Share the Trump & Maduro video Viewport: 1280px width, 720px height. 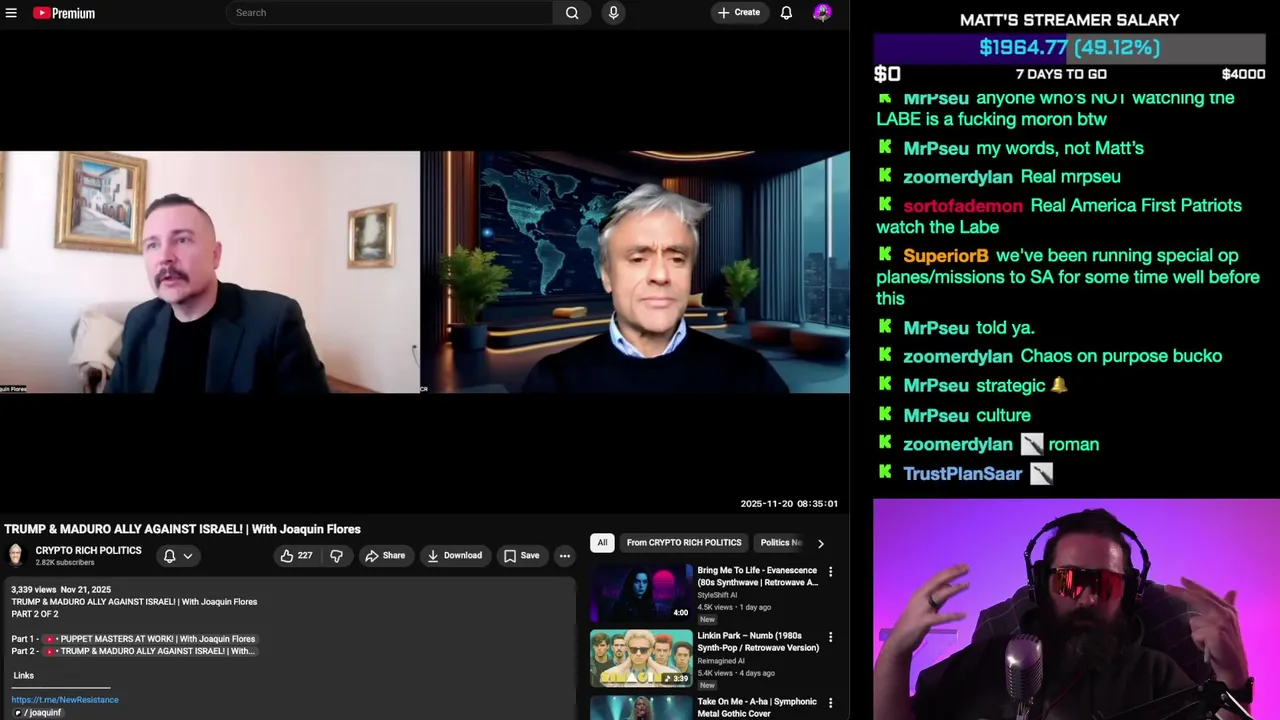(x=385, y=556)
